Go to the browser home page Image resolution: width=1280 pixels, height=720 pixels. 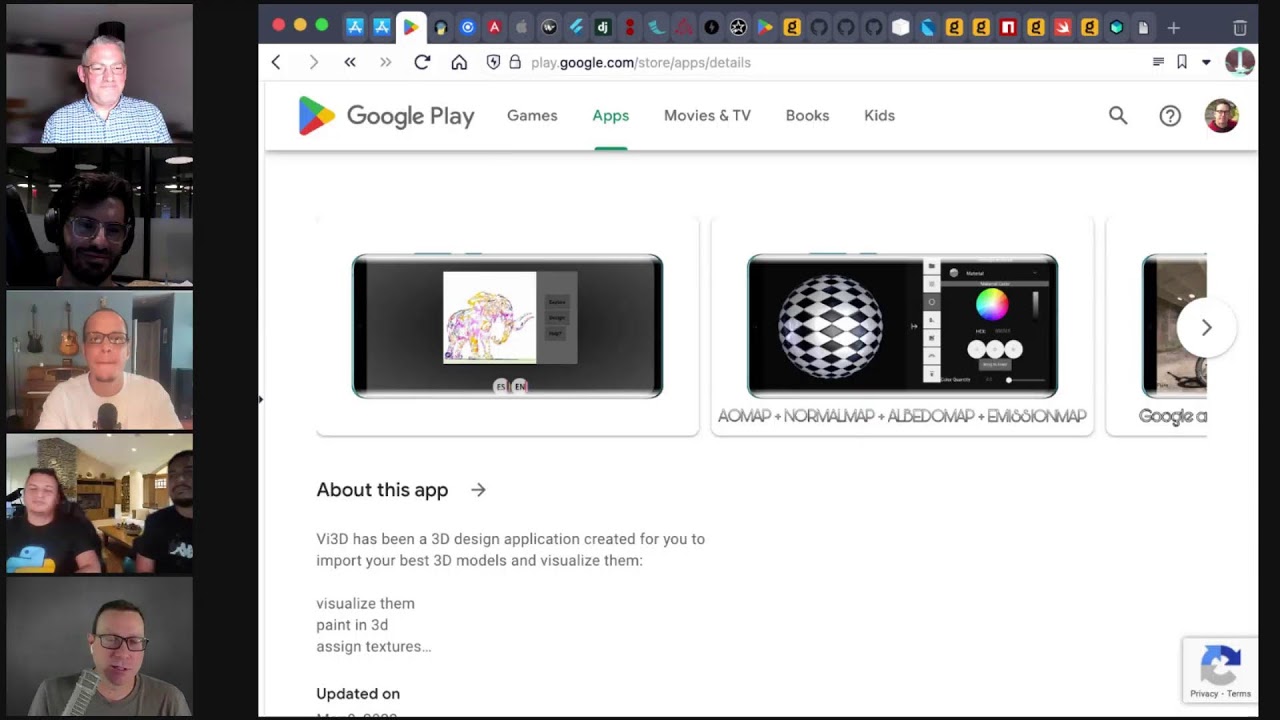click(459, 62)
